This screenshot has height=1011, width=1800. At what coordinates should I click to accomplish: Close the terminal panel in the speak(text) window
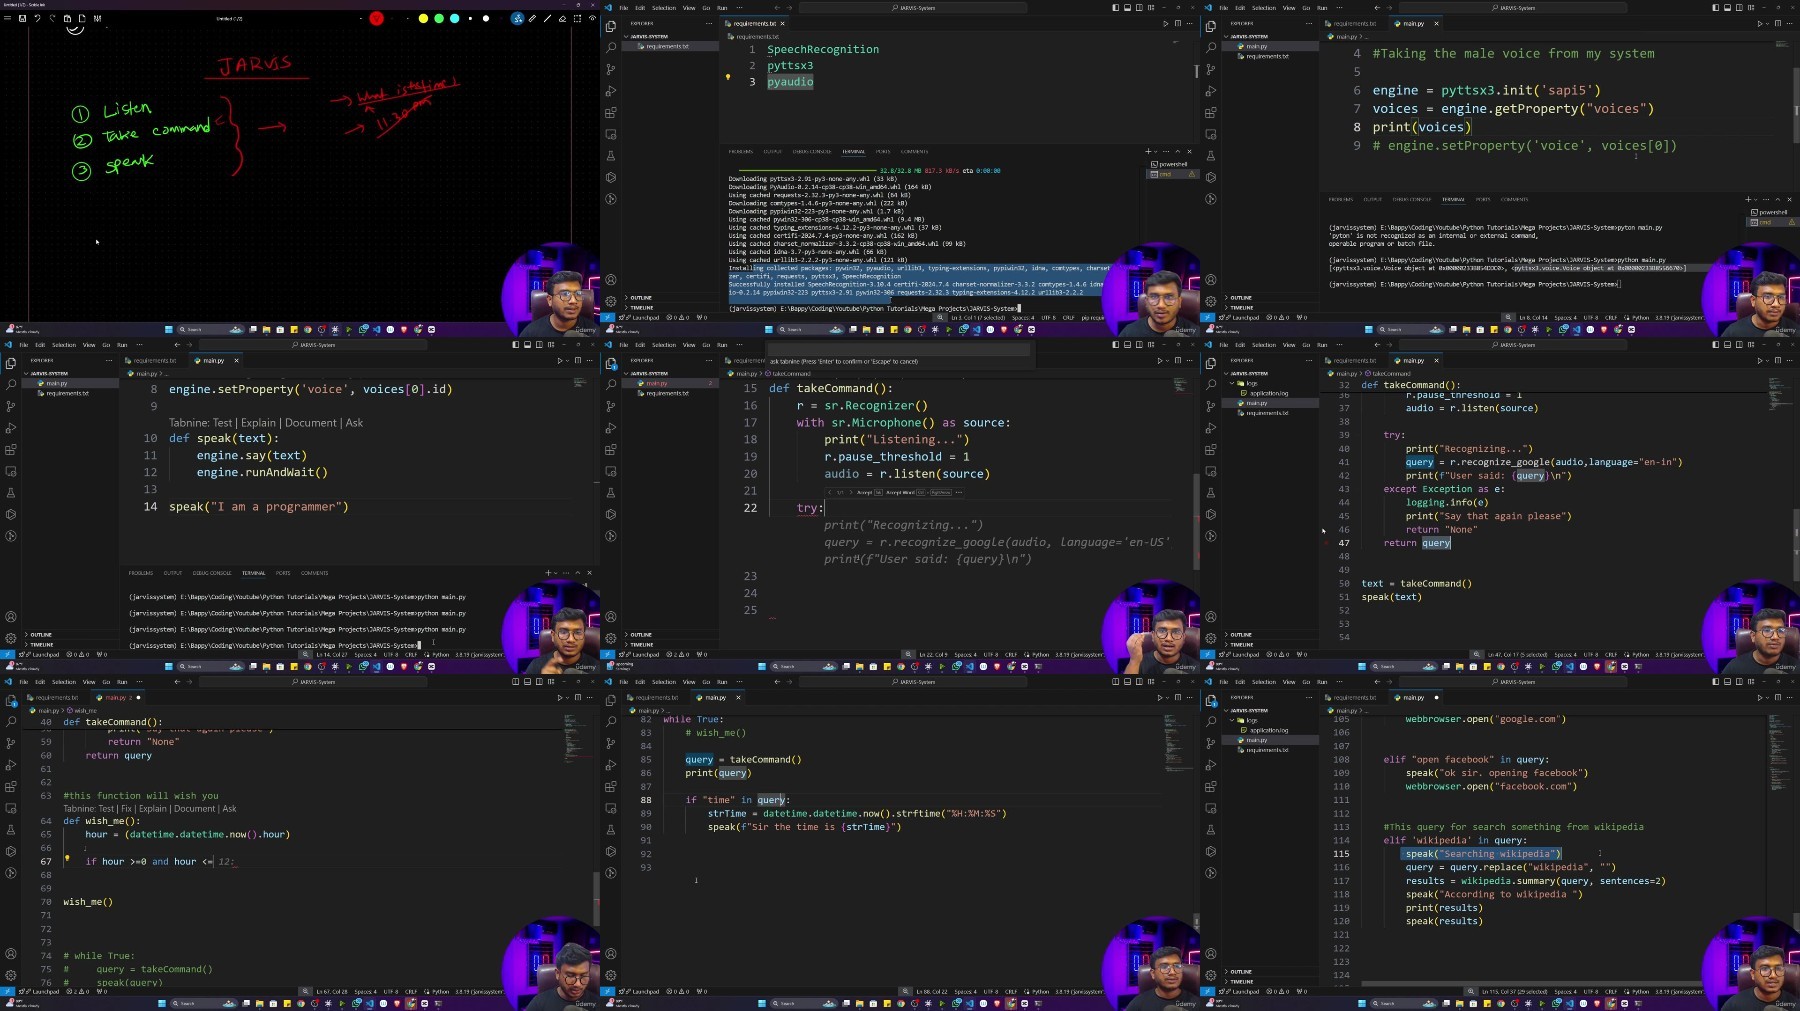pos(589,573)
